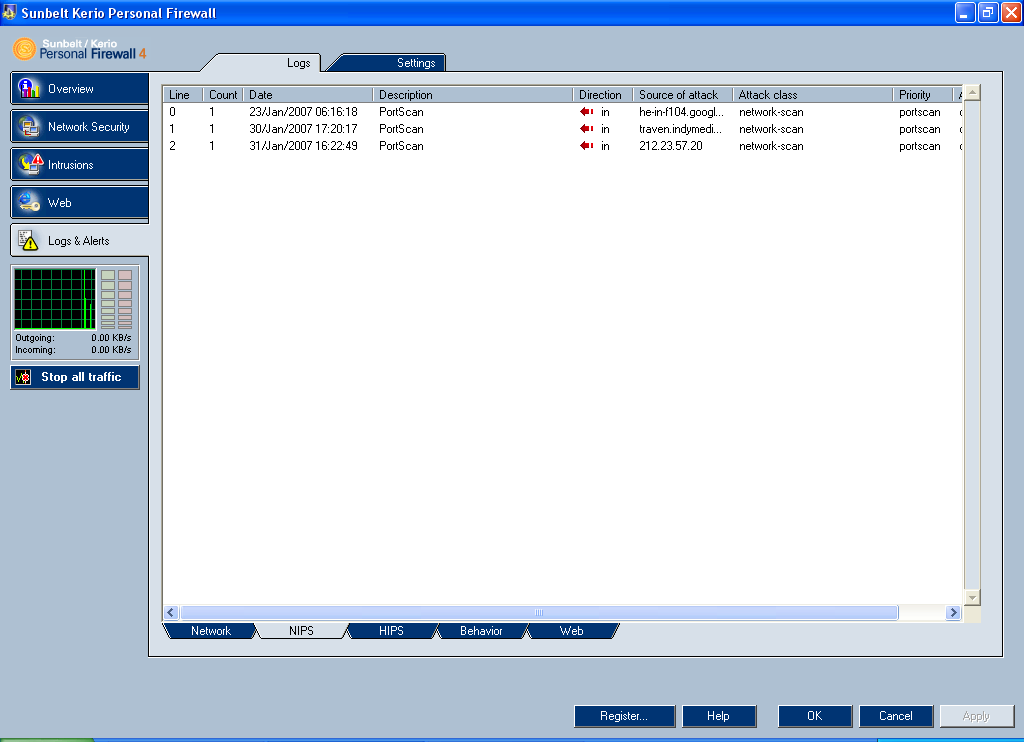Sort by Source of attack column

(682, 95)
